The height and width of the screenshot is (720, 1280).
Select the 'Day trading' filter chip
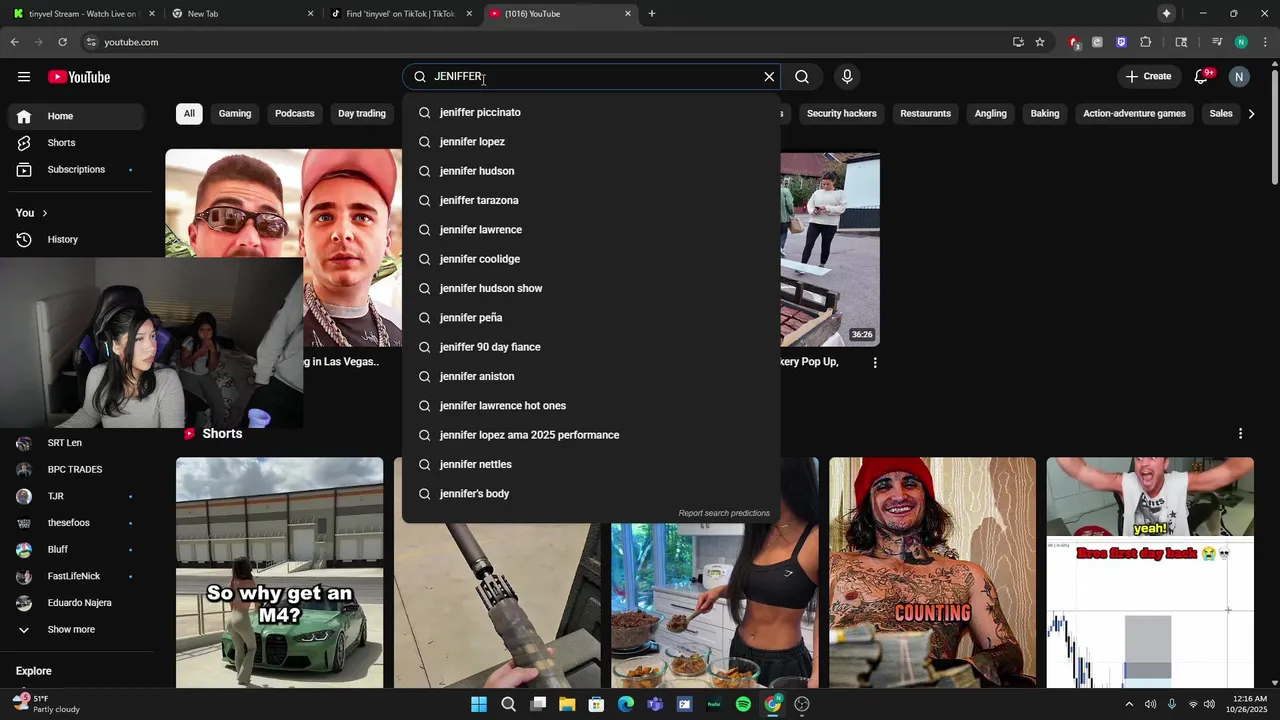pos(362,113)
